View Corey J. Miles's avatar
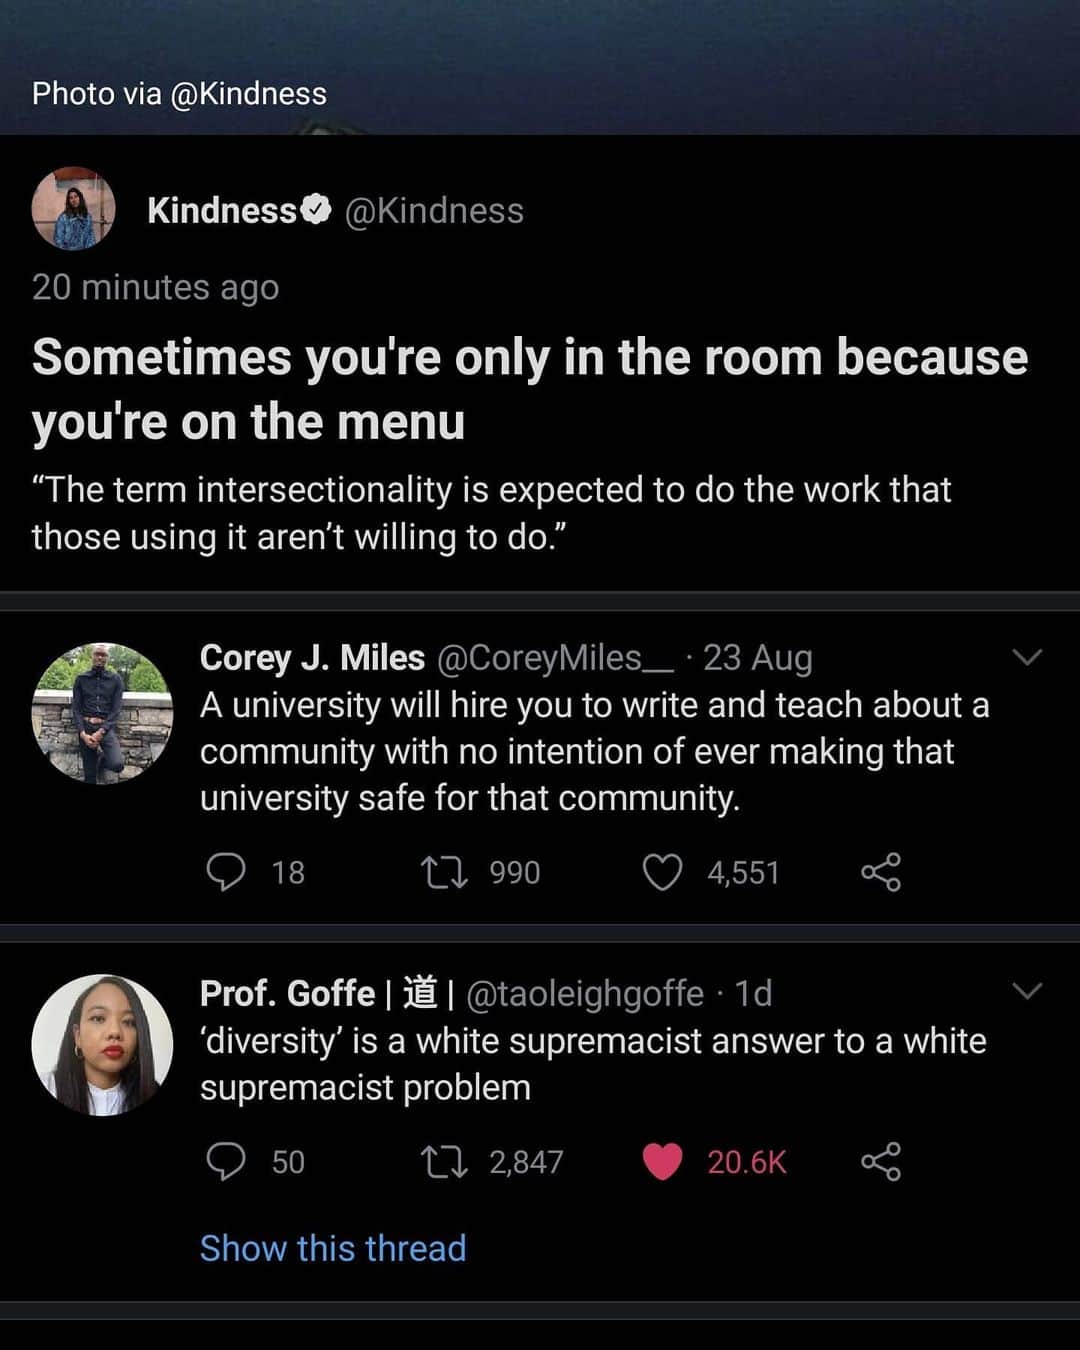The height and width of the screenshot is (1350, 1080). (x=102, y=713)
